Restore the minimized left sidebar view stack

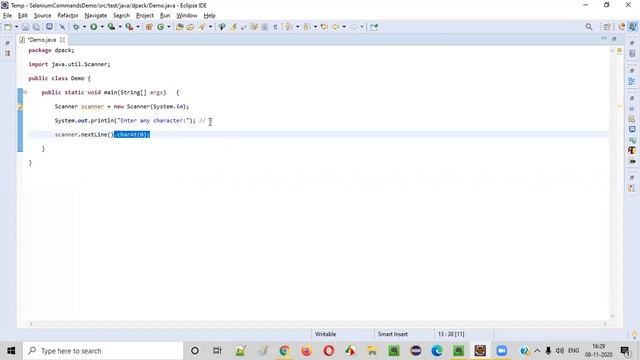7,43
